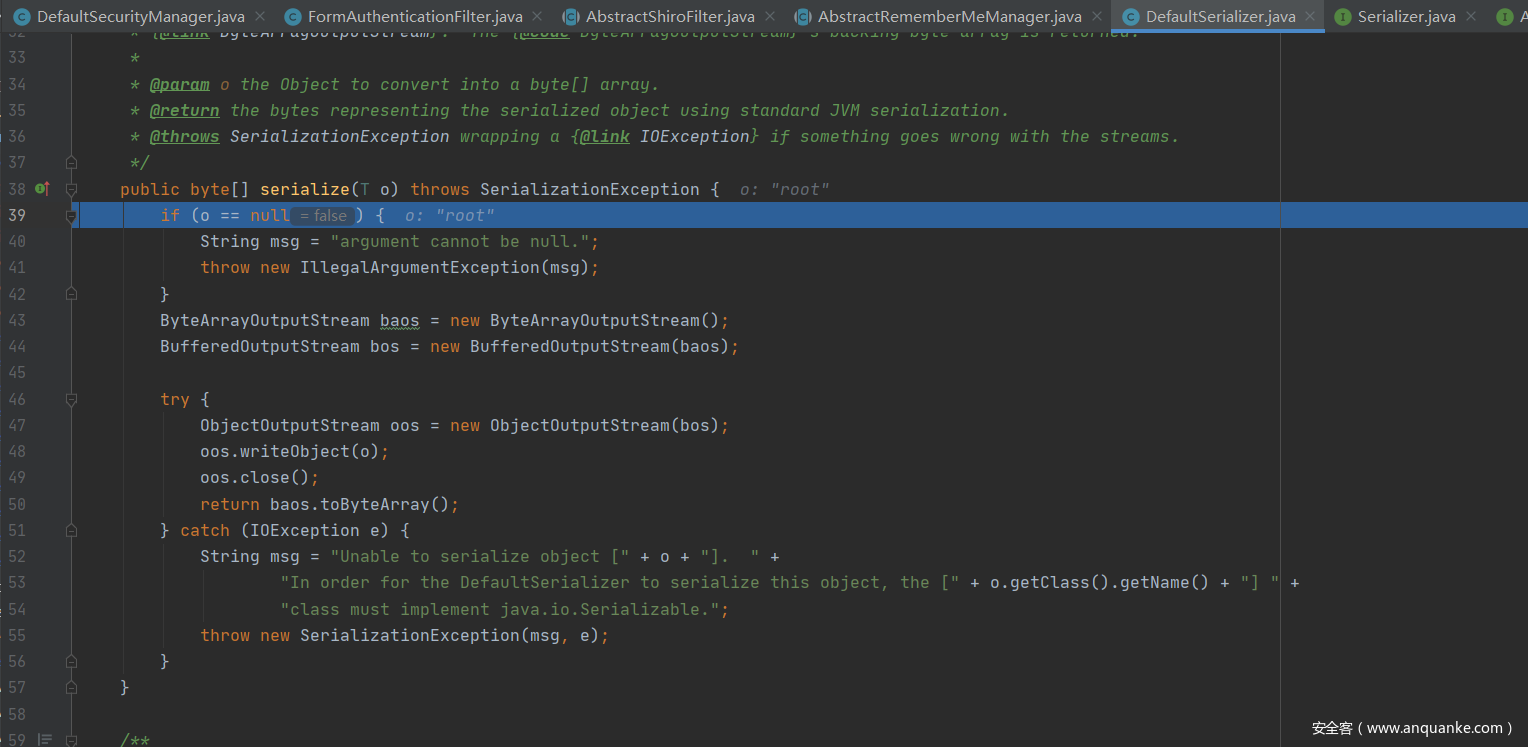Close the DefaultSerializer.java tab

1310,16
